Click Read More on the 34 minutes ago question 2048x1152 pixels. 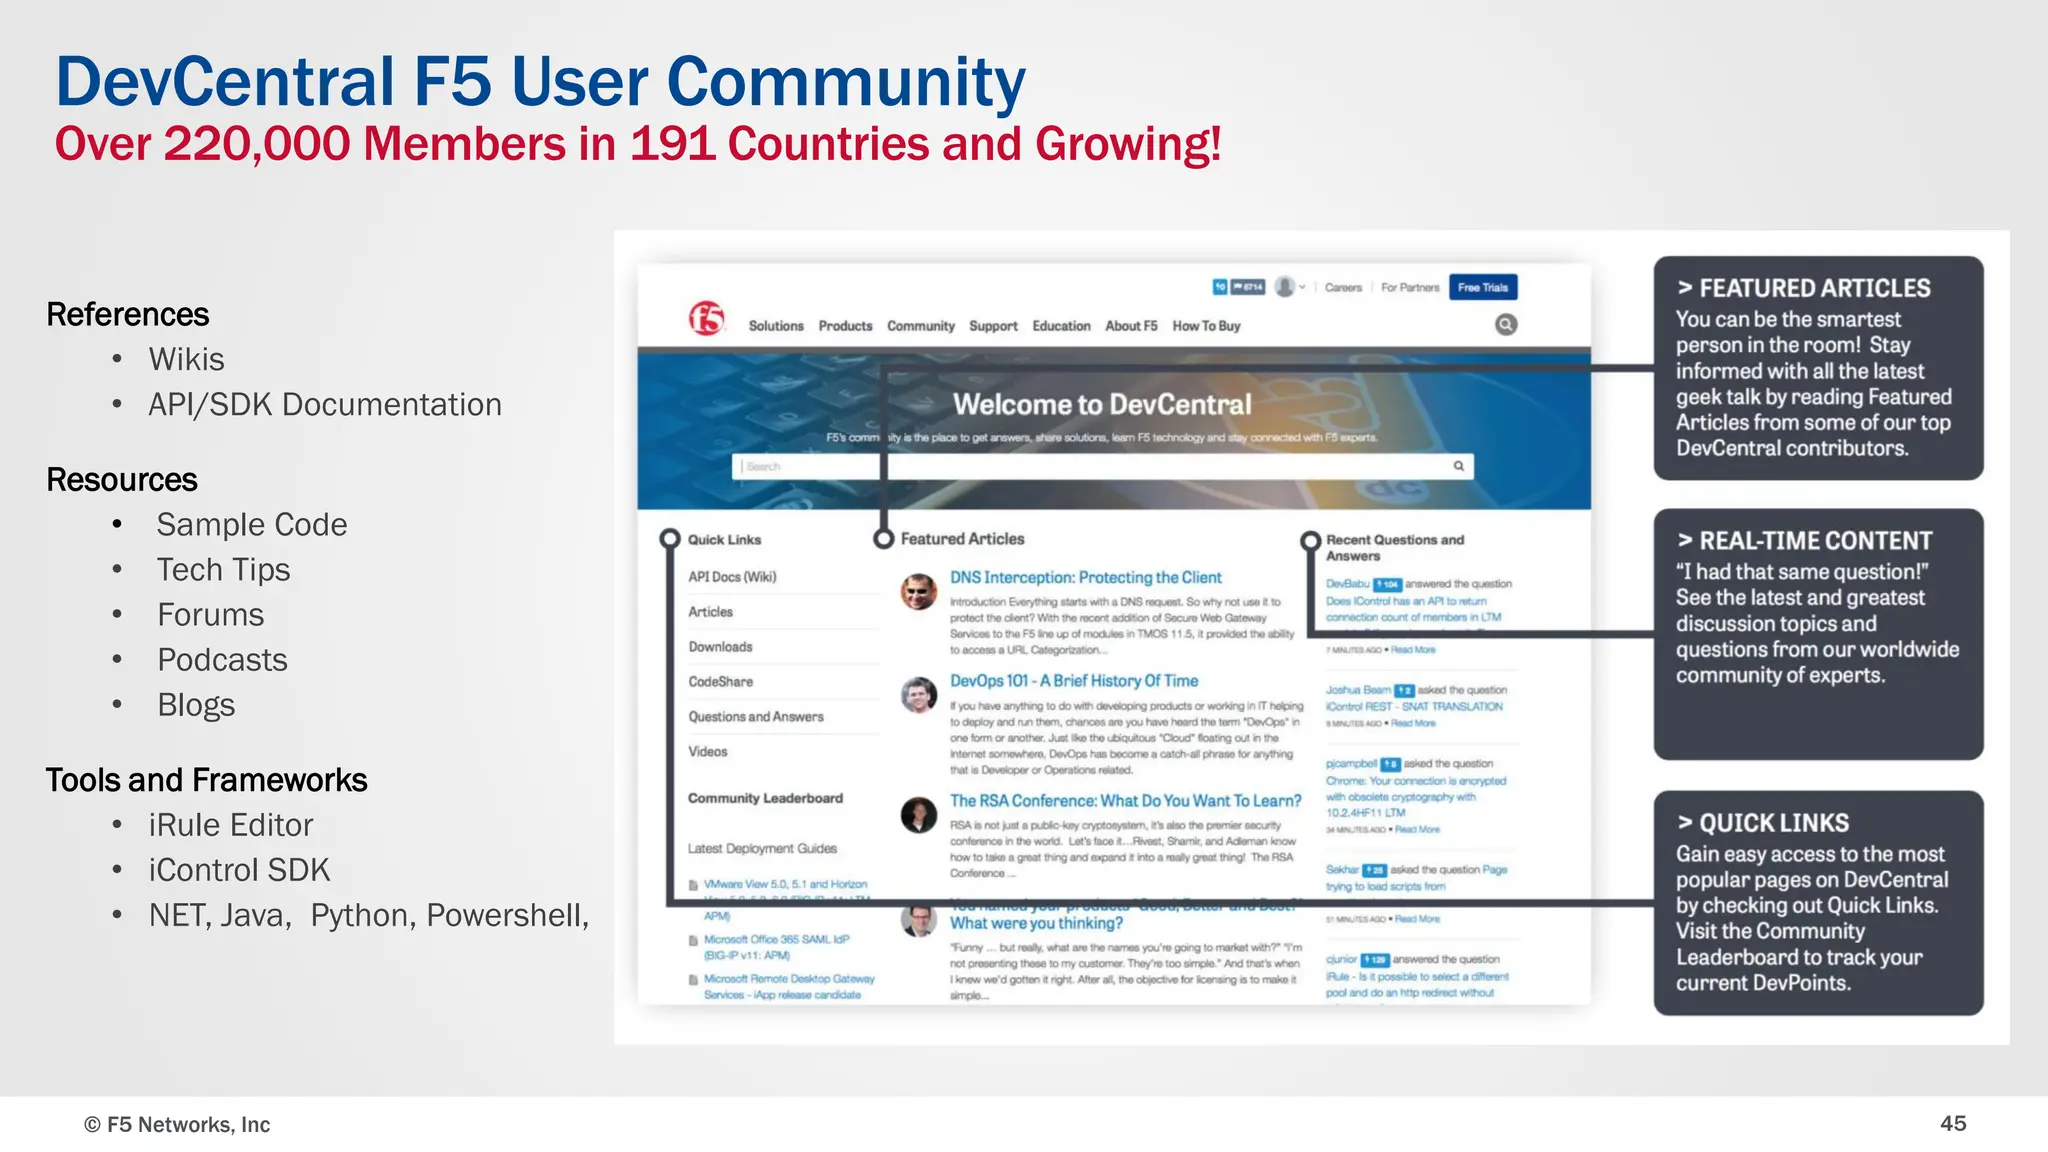click(1417, 829)
